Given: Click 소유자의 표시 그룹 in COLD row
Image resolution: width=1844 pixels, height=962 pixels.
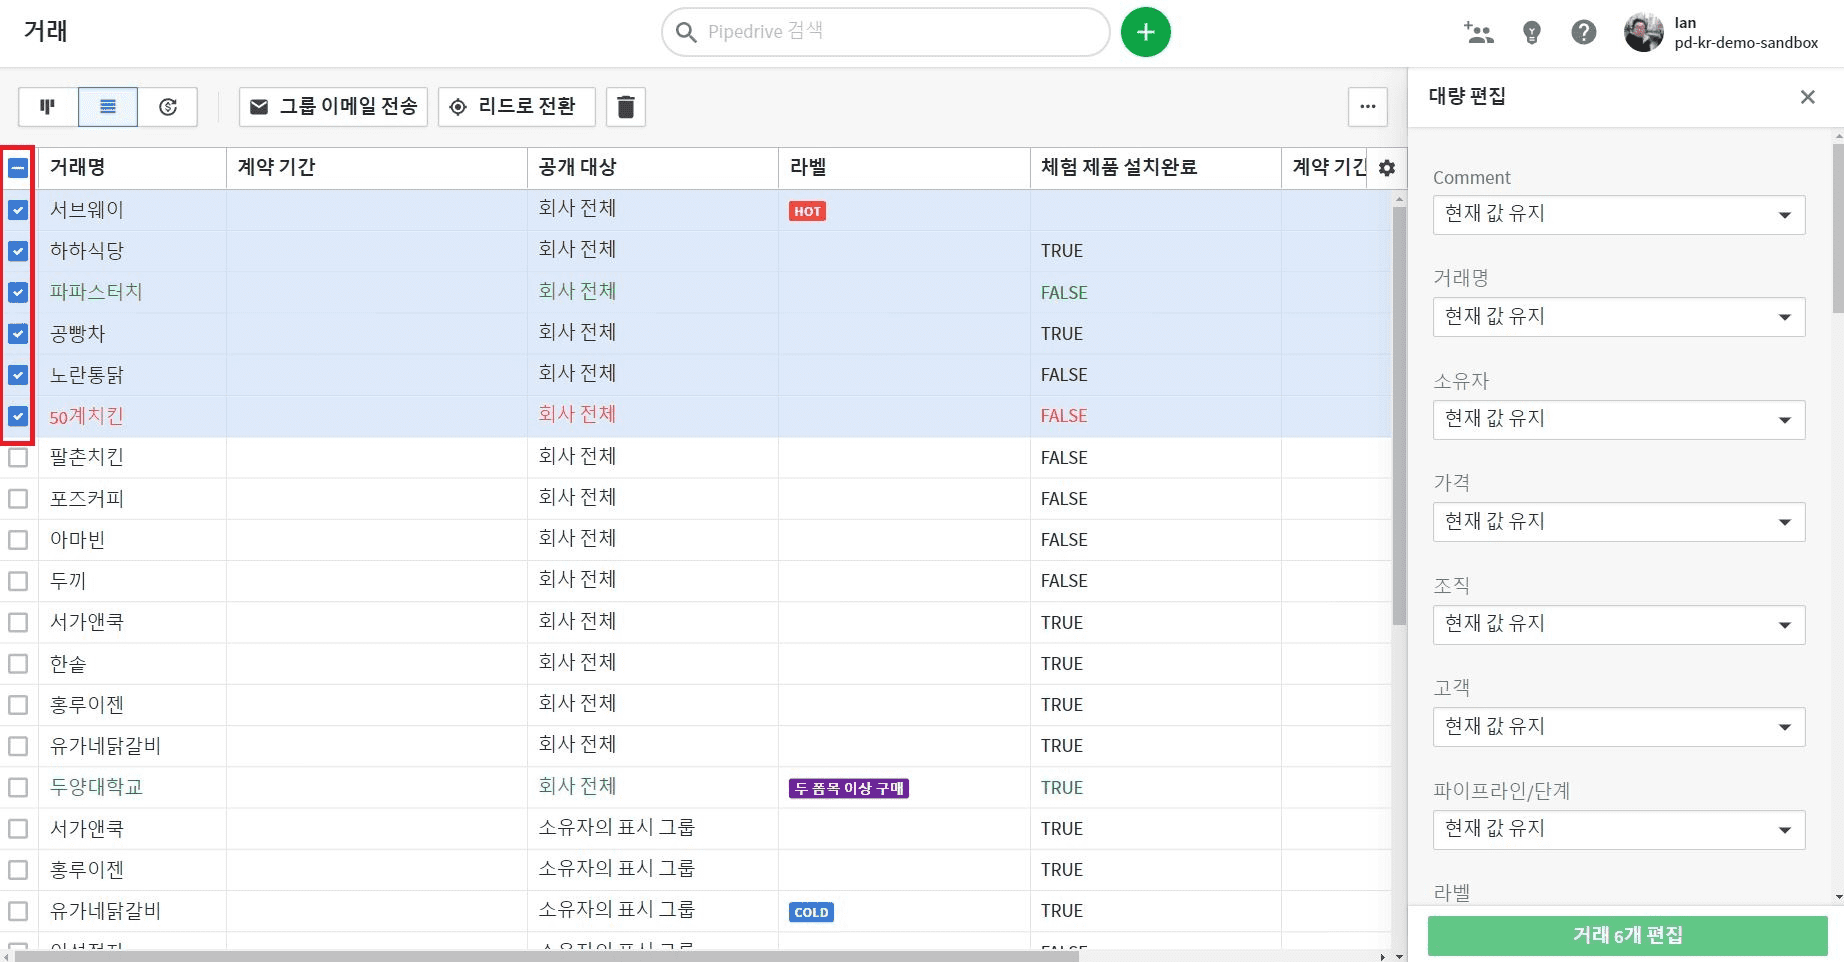Looking at the screenshot, I should point(616,910).
